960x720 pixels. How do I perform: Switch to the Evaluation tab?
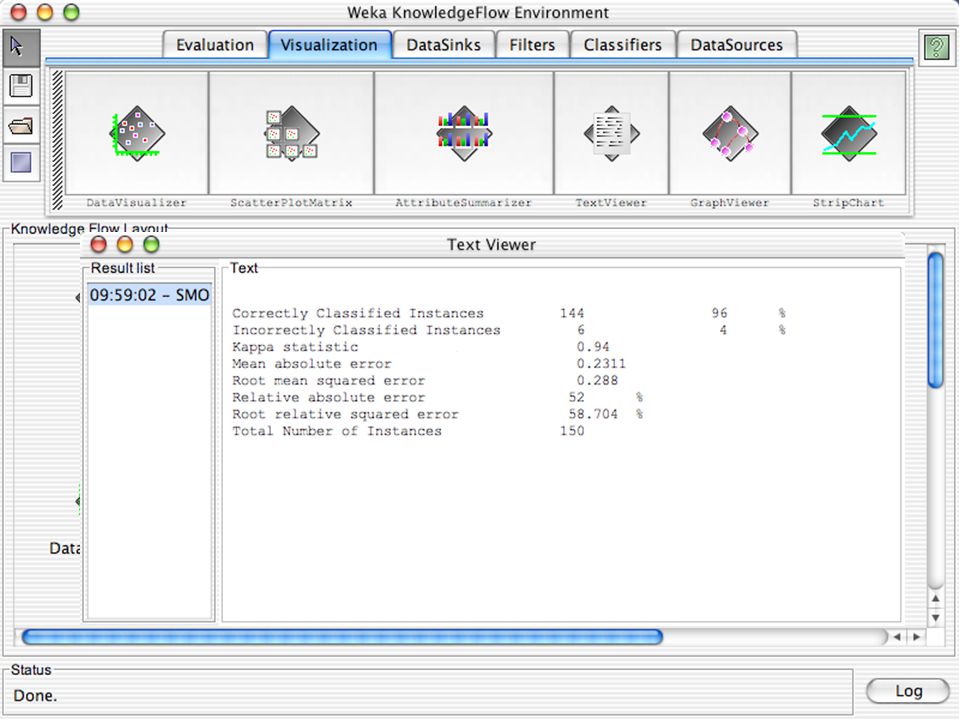click(215, 45)
